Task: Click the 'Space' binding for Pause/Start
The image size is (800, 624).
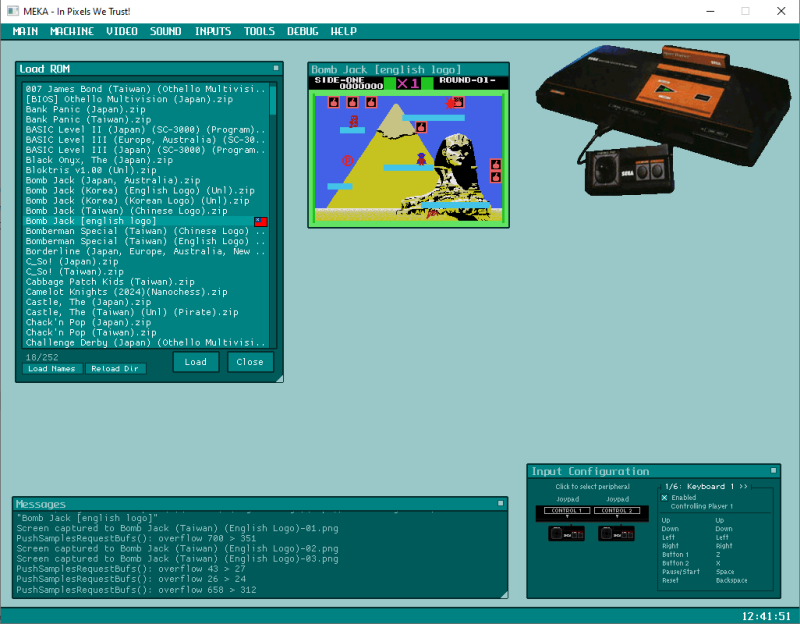Action: (724, 572)
